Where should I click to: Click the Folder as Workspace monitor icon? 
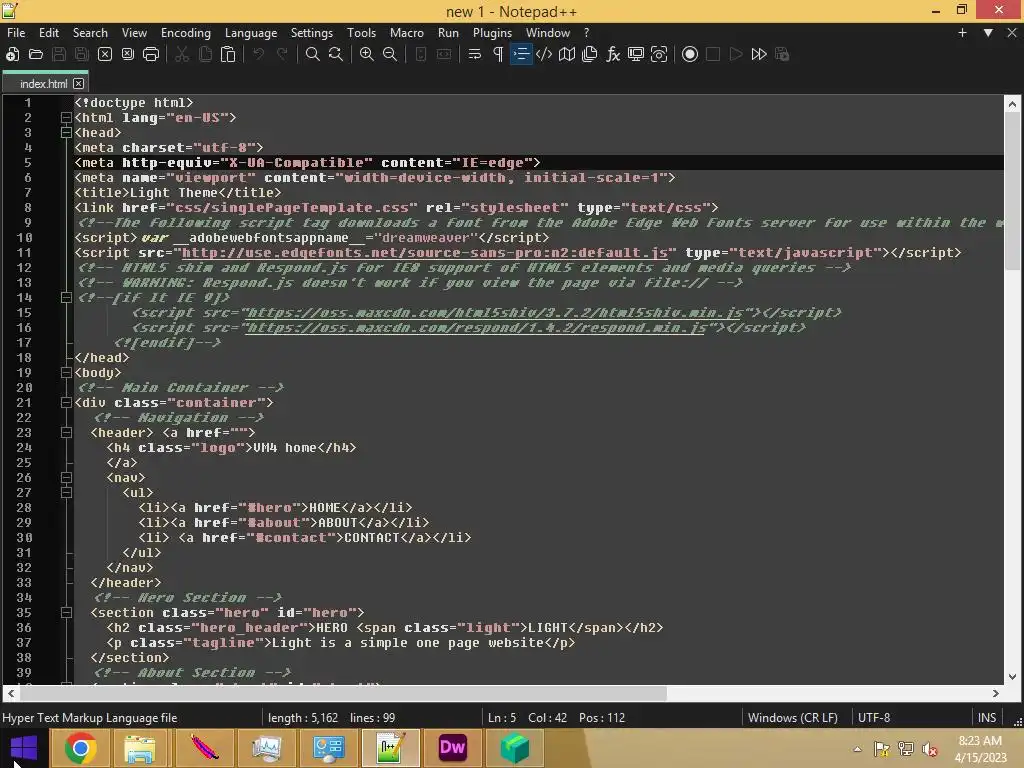click(636, 54)
